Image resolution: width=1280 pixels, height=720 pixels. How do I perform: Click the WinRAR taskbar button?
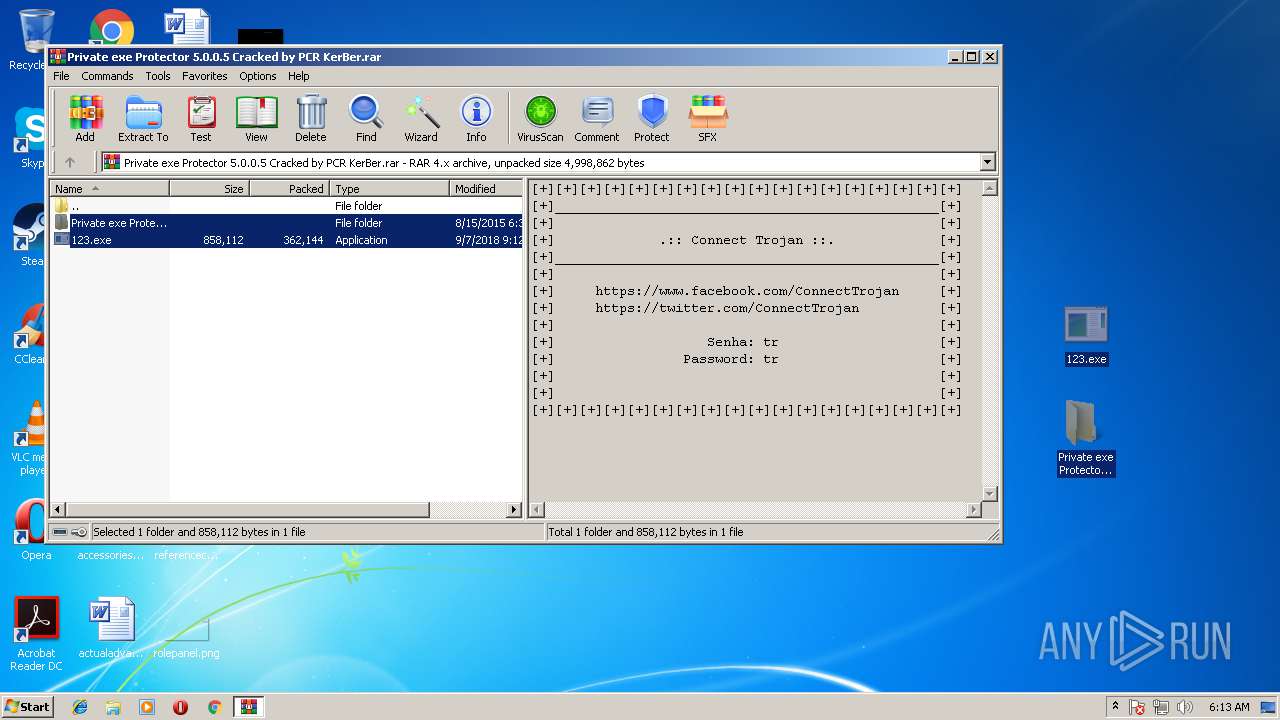[248, 707]
